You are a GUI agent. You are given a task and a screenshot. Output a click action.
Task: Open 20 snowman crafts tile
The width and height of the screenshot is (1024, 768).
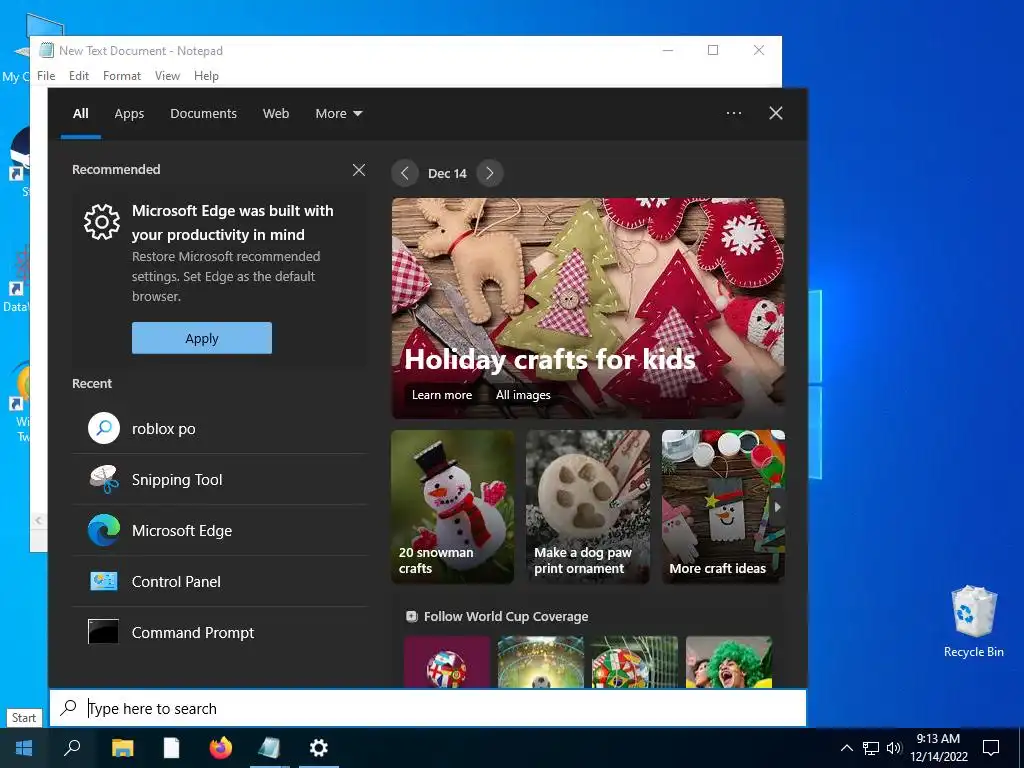coord(453,506)
